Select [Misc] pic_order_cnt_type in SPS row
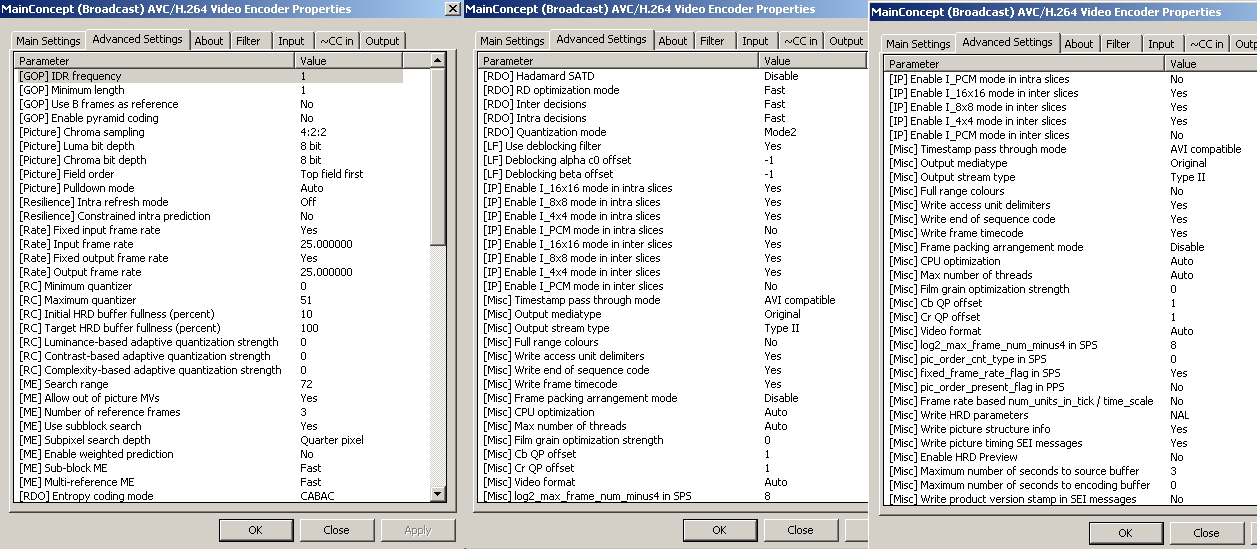 pyautogui.click(x=1070, y=359)
